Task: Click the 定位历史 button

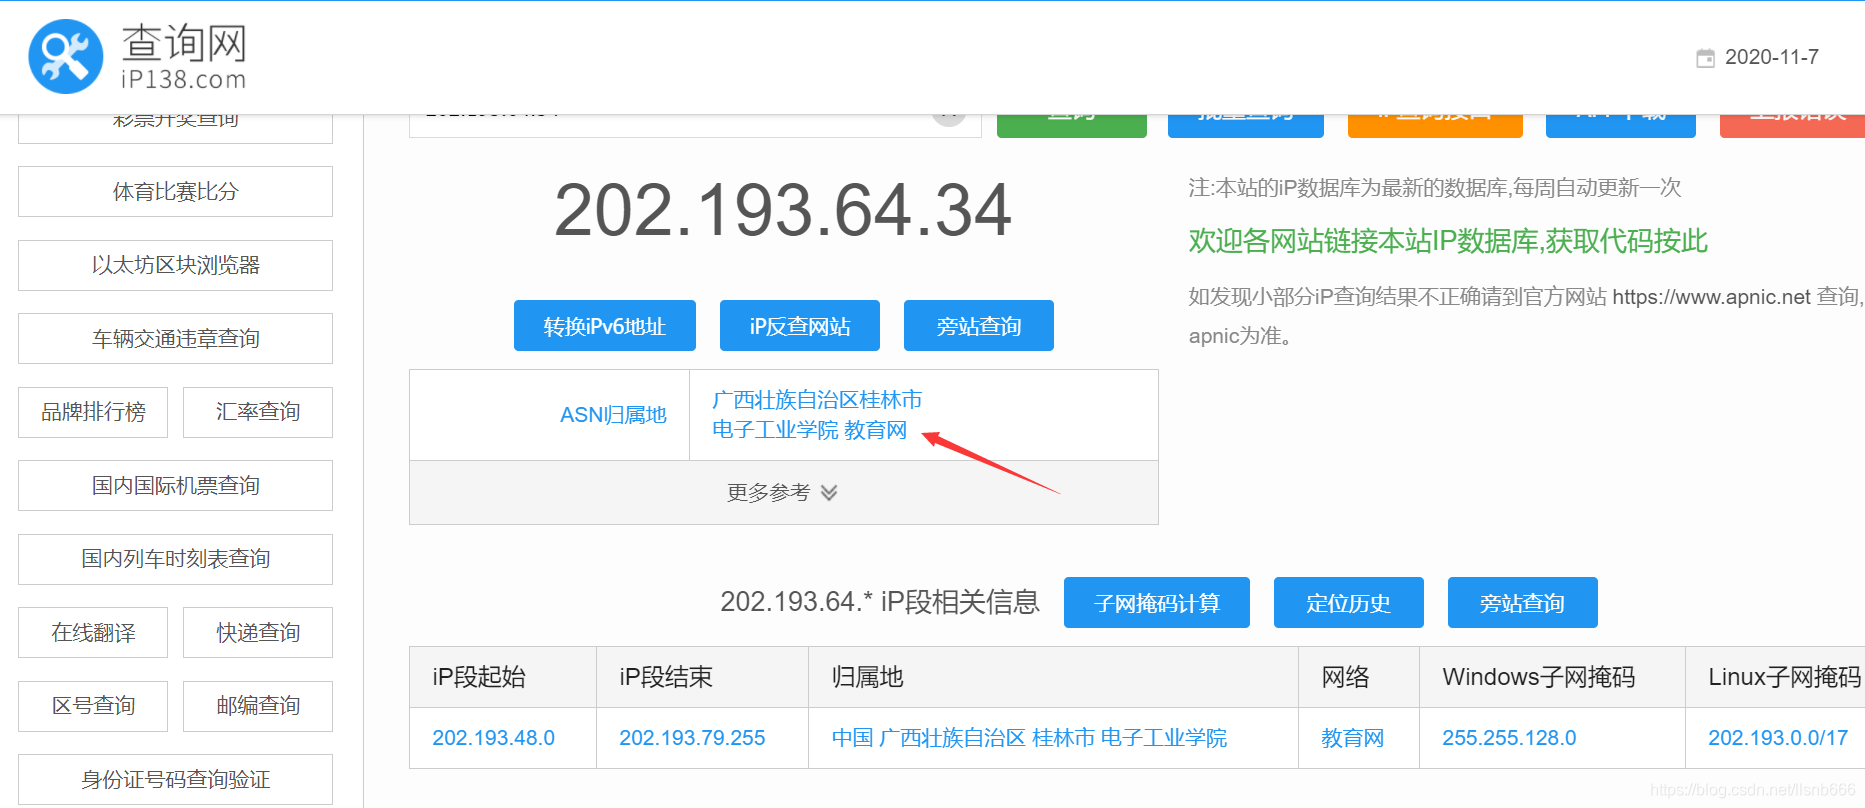Action: coord(1349,603)
